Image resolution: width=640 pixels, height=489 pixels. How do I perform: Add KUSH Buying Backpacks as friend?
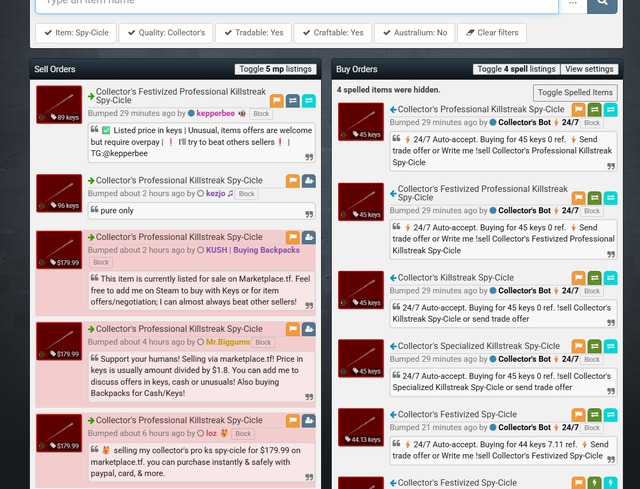coord(309,237)
